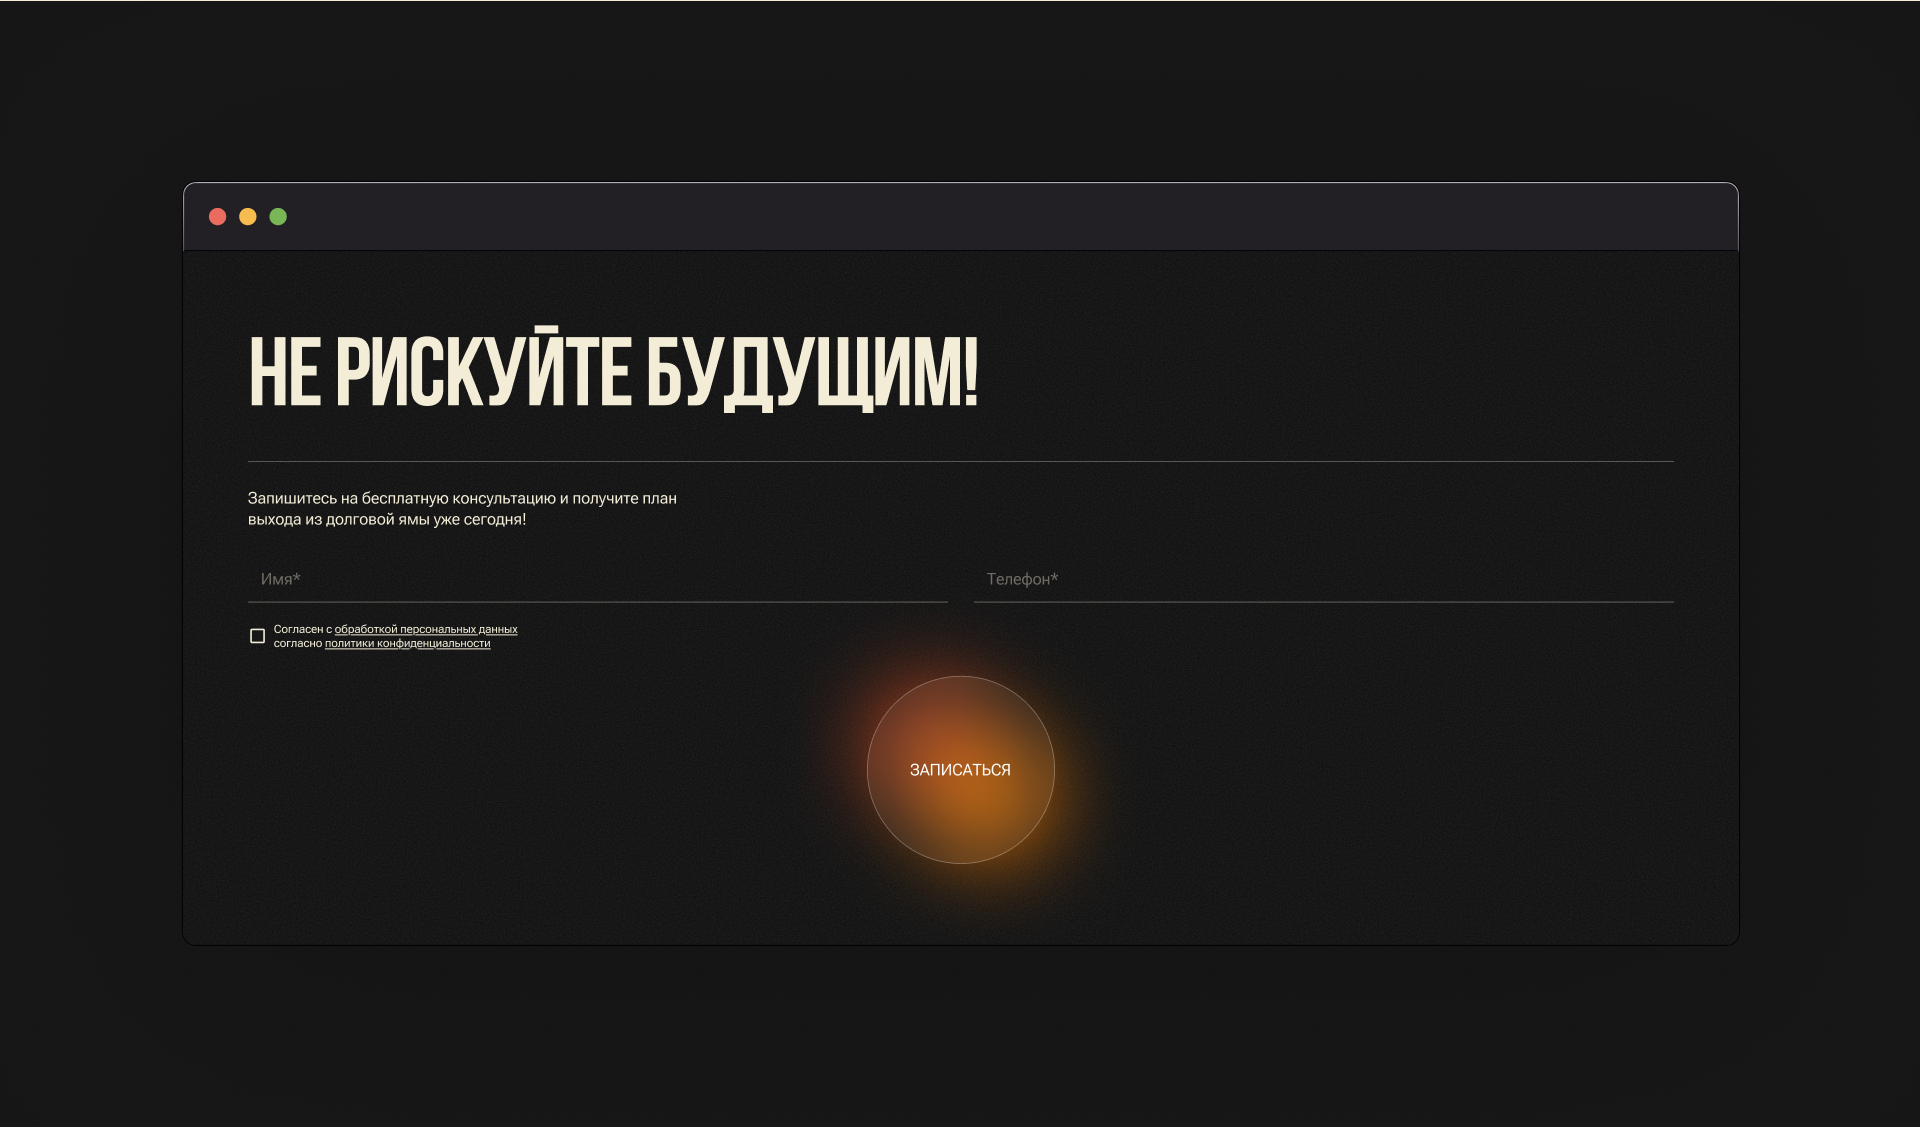The image size is (1920, 1127).
Task: Click the red close dot
Action: point(217,217)
